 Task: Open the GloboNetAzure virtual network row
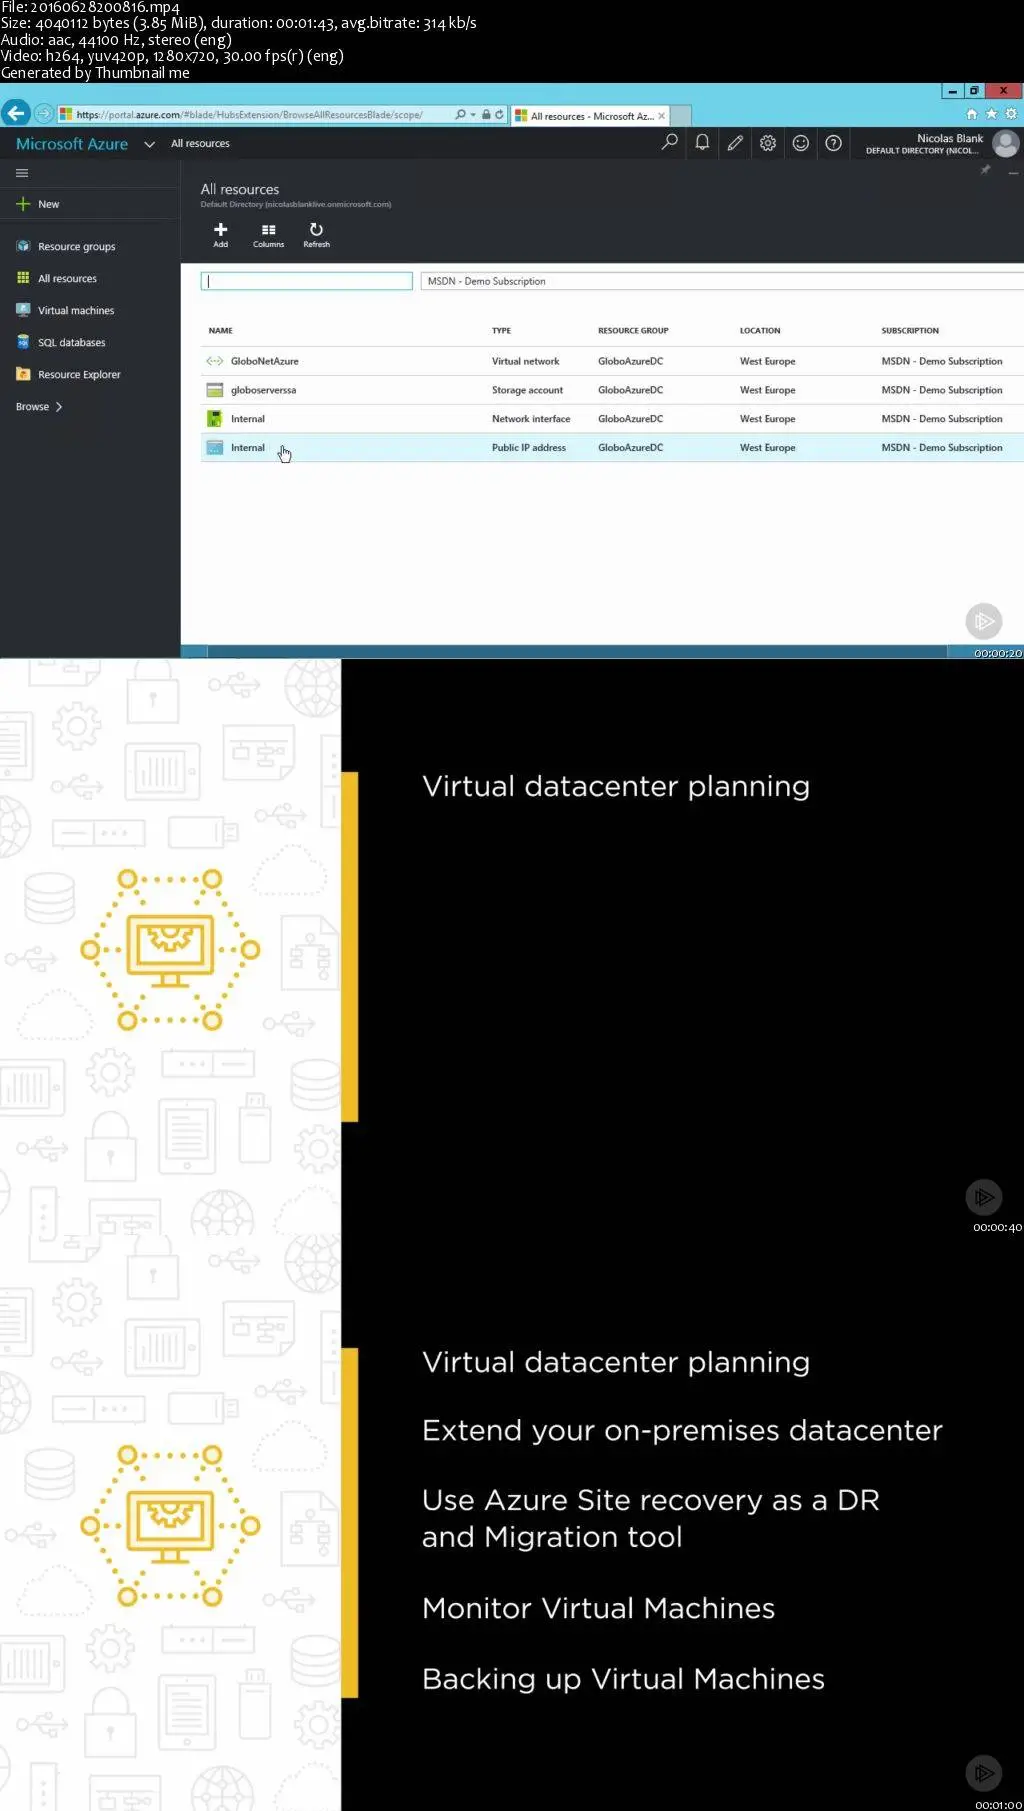(612, 361)
